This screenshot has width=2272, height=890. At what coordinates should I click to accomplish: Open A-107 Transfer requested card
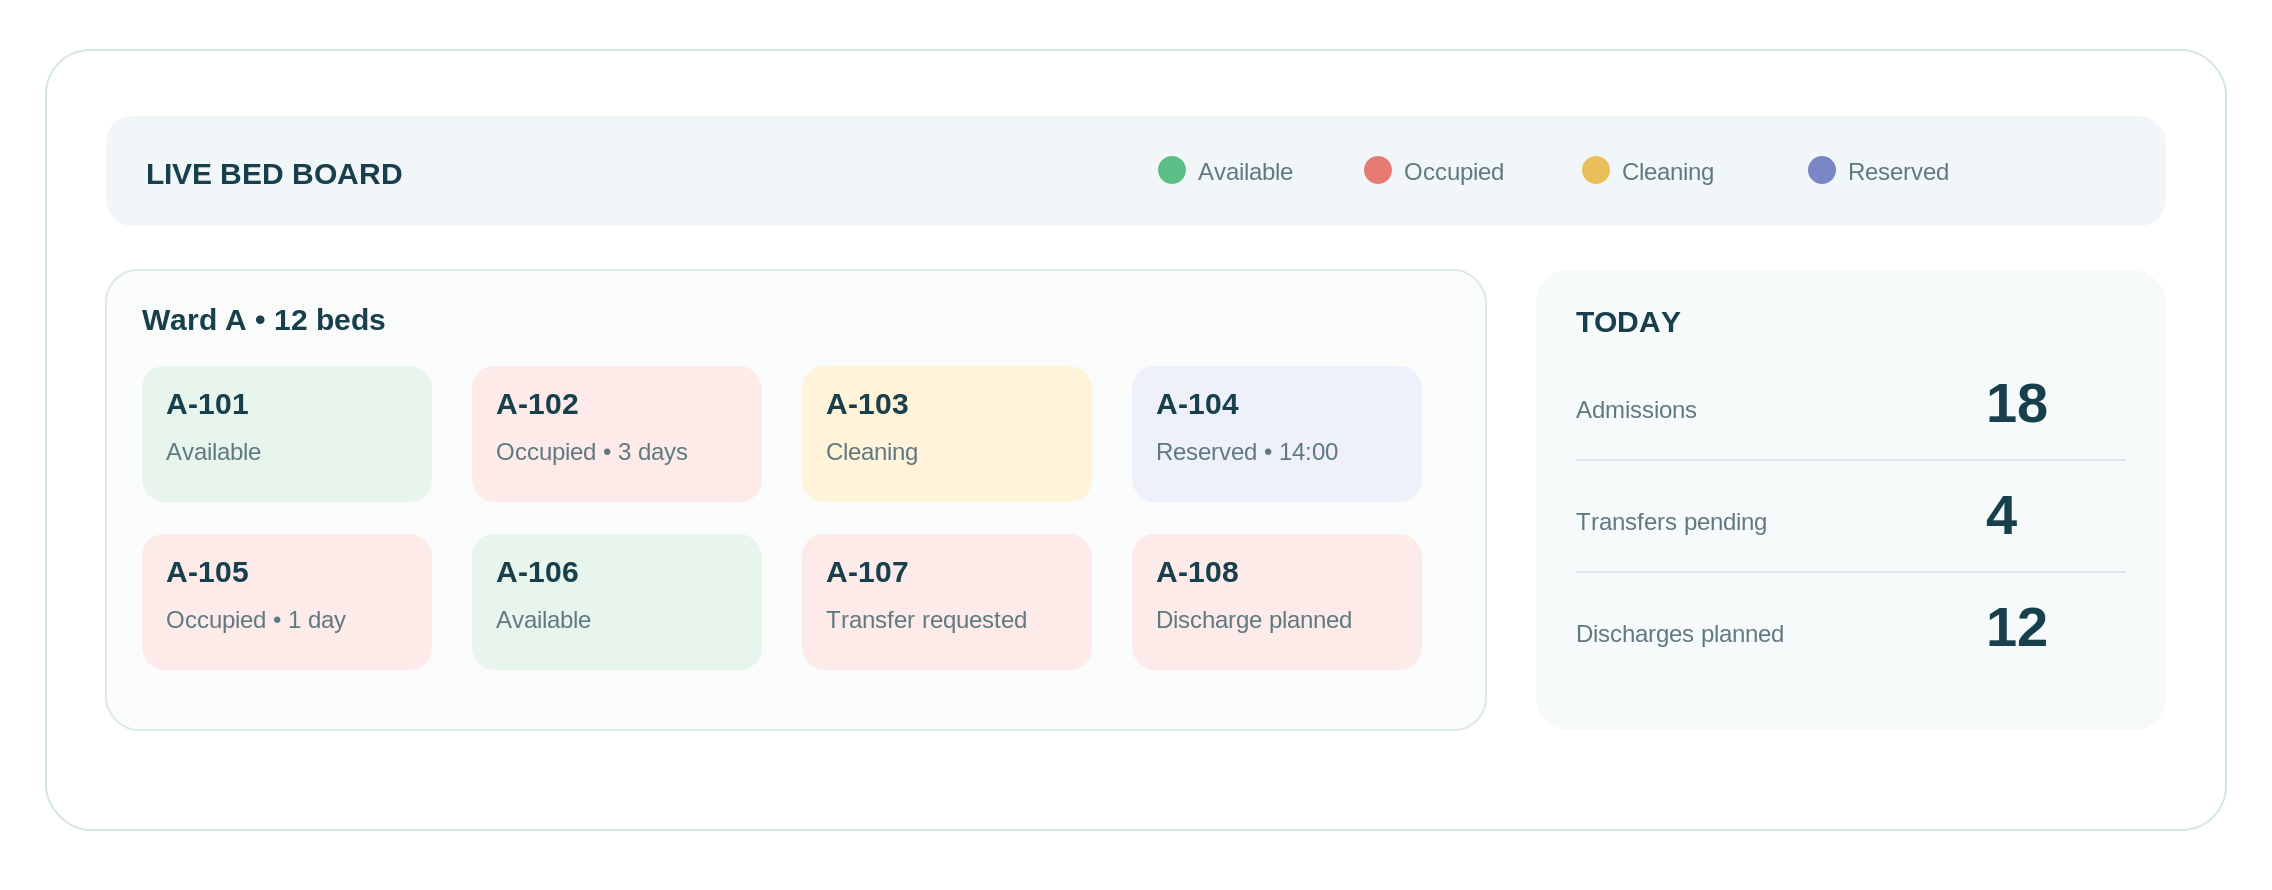(947, 601)
